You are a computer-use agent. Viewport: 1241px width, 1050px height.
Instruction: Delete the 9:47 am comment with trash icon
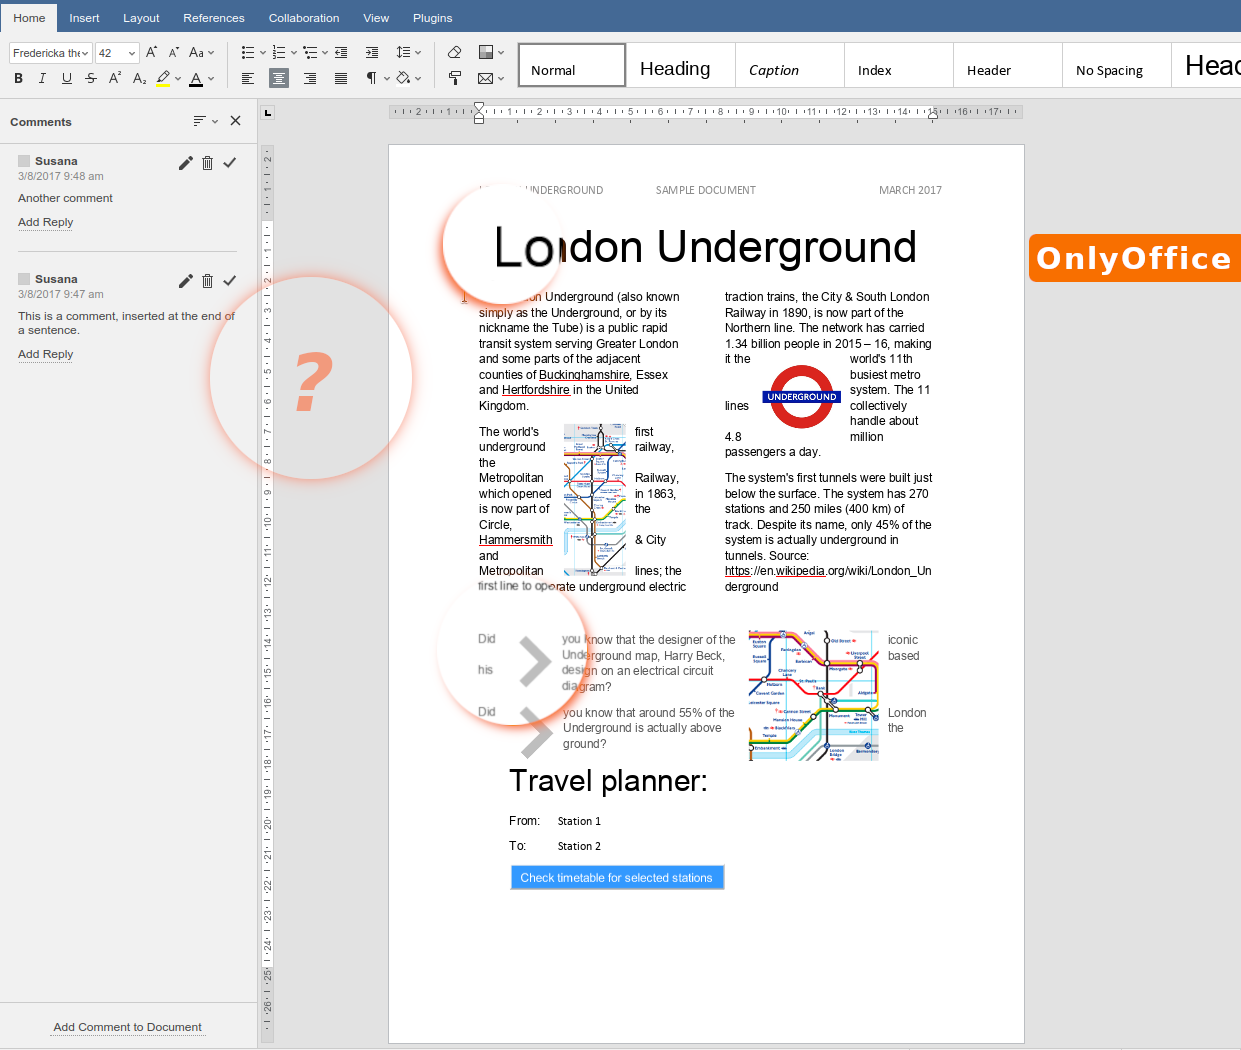point(208,281)
